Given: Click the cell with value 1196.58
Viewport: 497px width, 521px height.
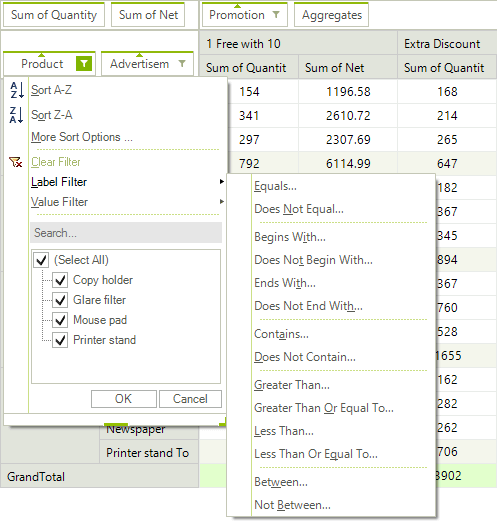Looking at the screenshot, I should (x=348, y=92).
